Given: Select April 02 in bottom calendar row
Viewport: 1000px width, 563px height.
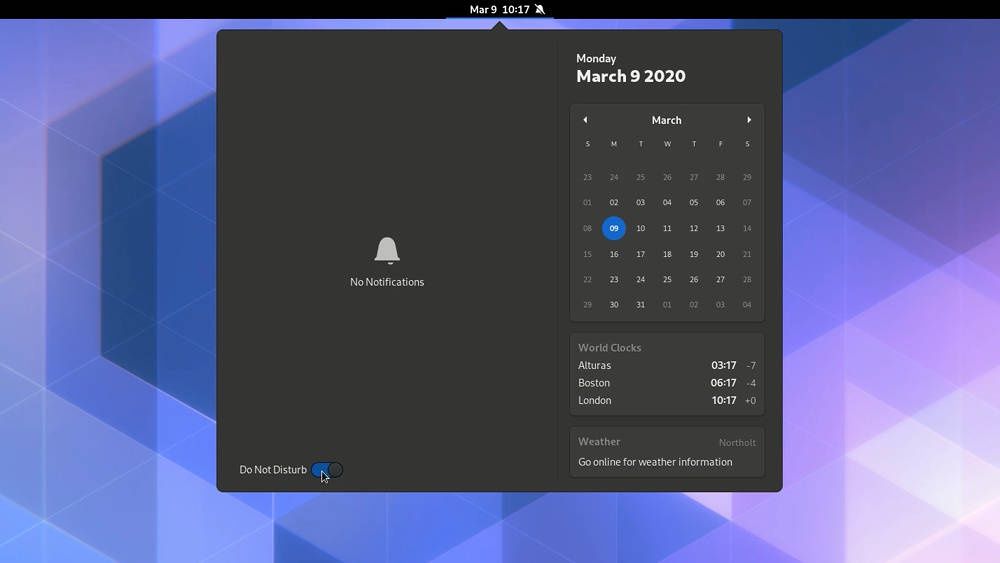Looking at the screenshot, I should 694,305.
